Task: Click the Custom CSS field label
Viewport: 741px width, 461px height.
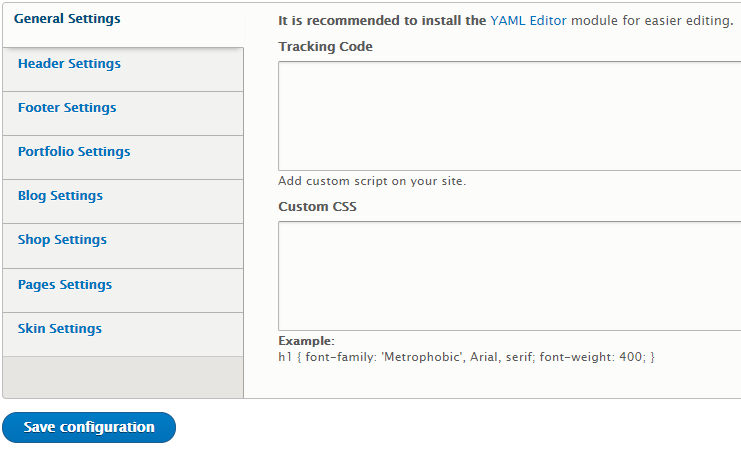Action: tap(317, 207)
